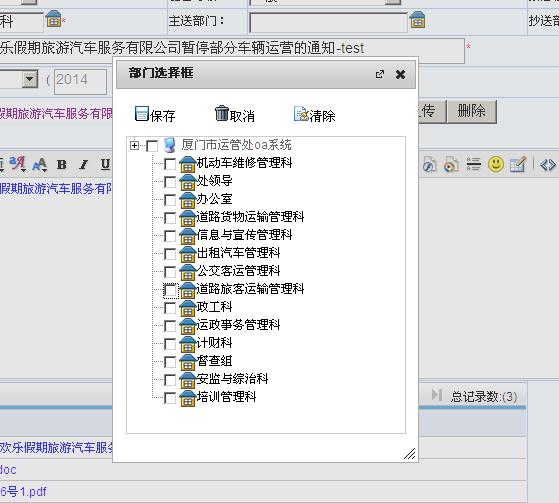Viewport: 559px width, 503px height.
Task: Pop out the 部门选择框 dialog
Action: (380, 74)
